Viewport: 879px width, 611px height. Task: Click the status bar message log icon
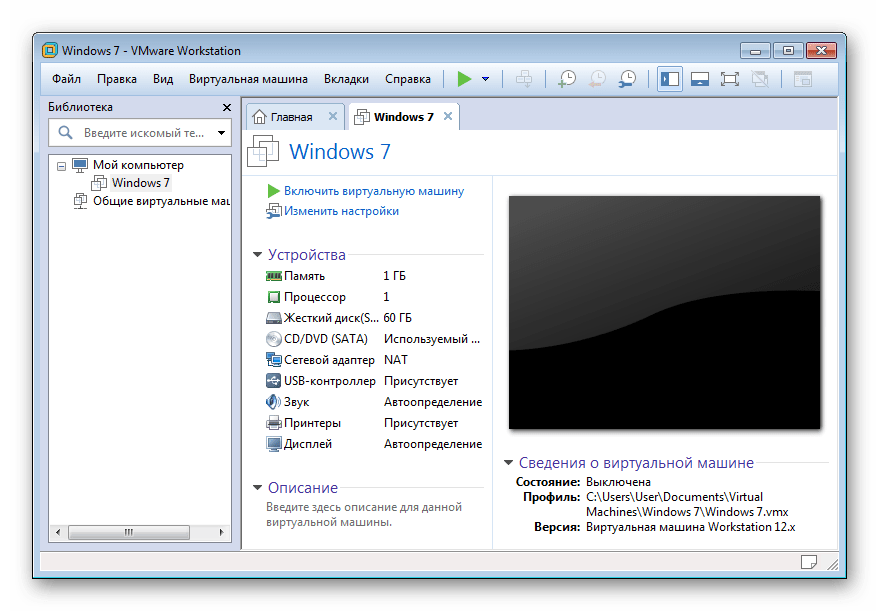[809, 562]
